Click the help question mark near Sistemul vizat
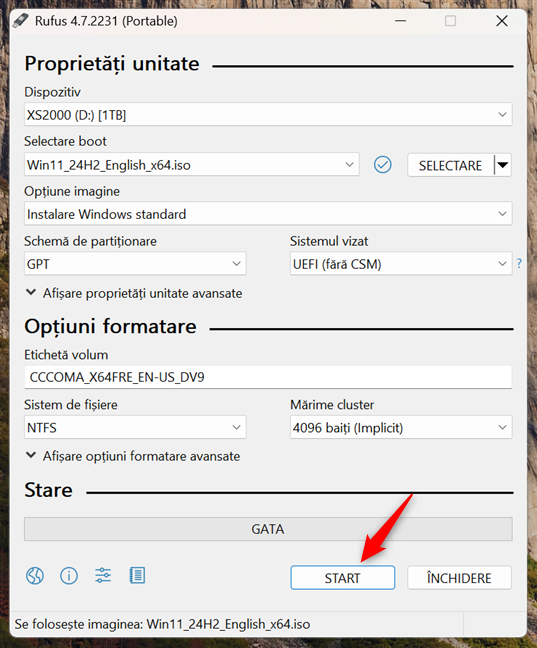The image size is (537, 648). pos(519,263)
